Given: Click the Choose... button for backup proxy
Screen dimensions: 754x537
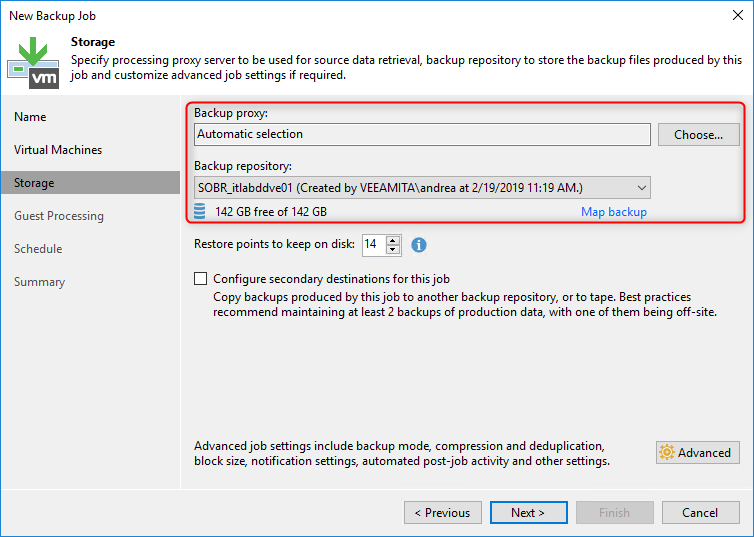Looking at the screenshot, I should tap(698, 135).
